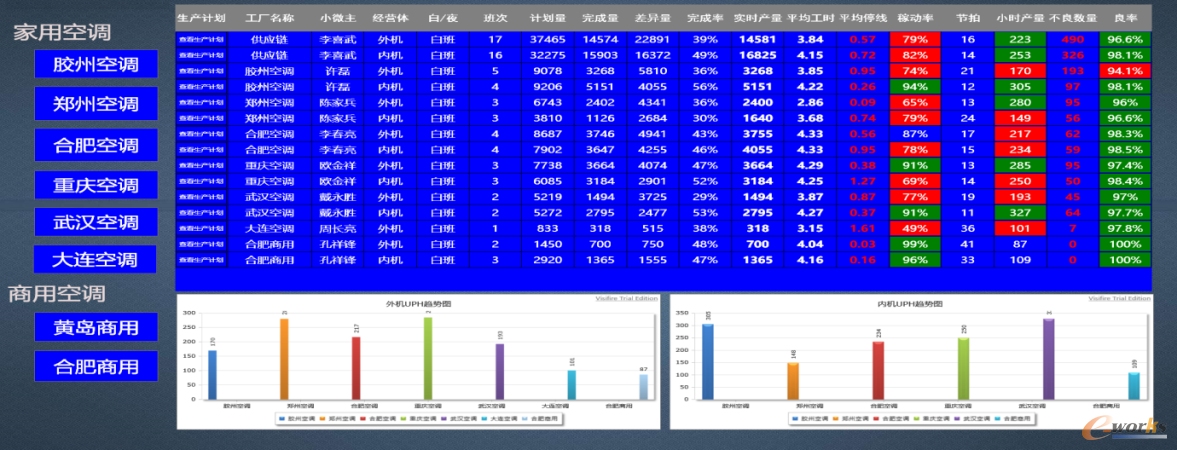1177x450 pixels.
Task: Go to 大连空调 in the sidebar
Action: click(x=95, y=259)
